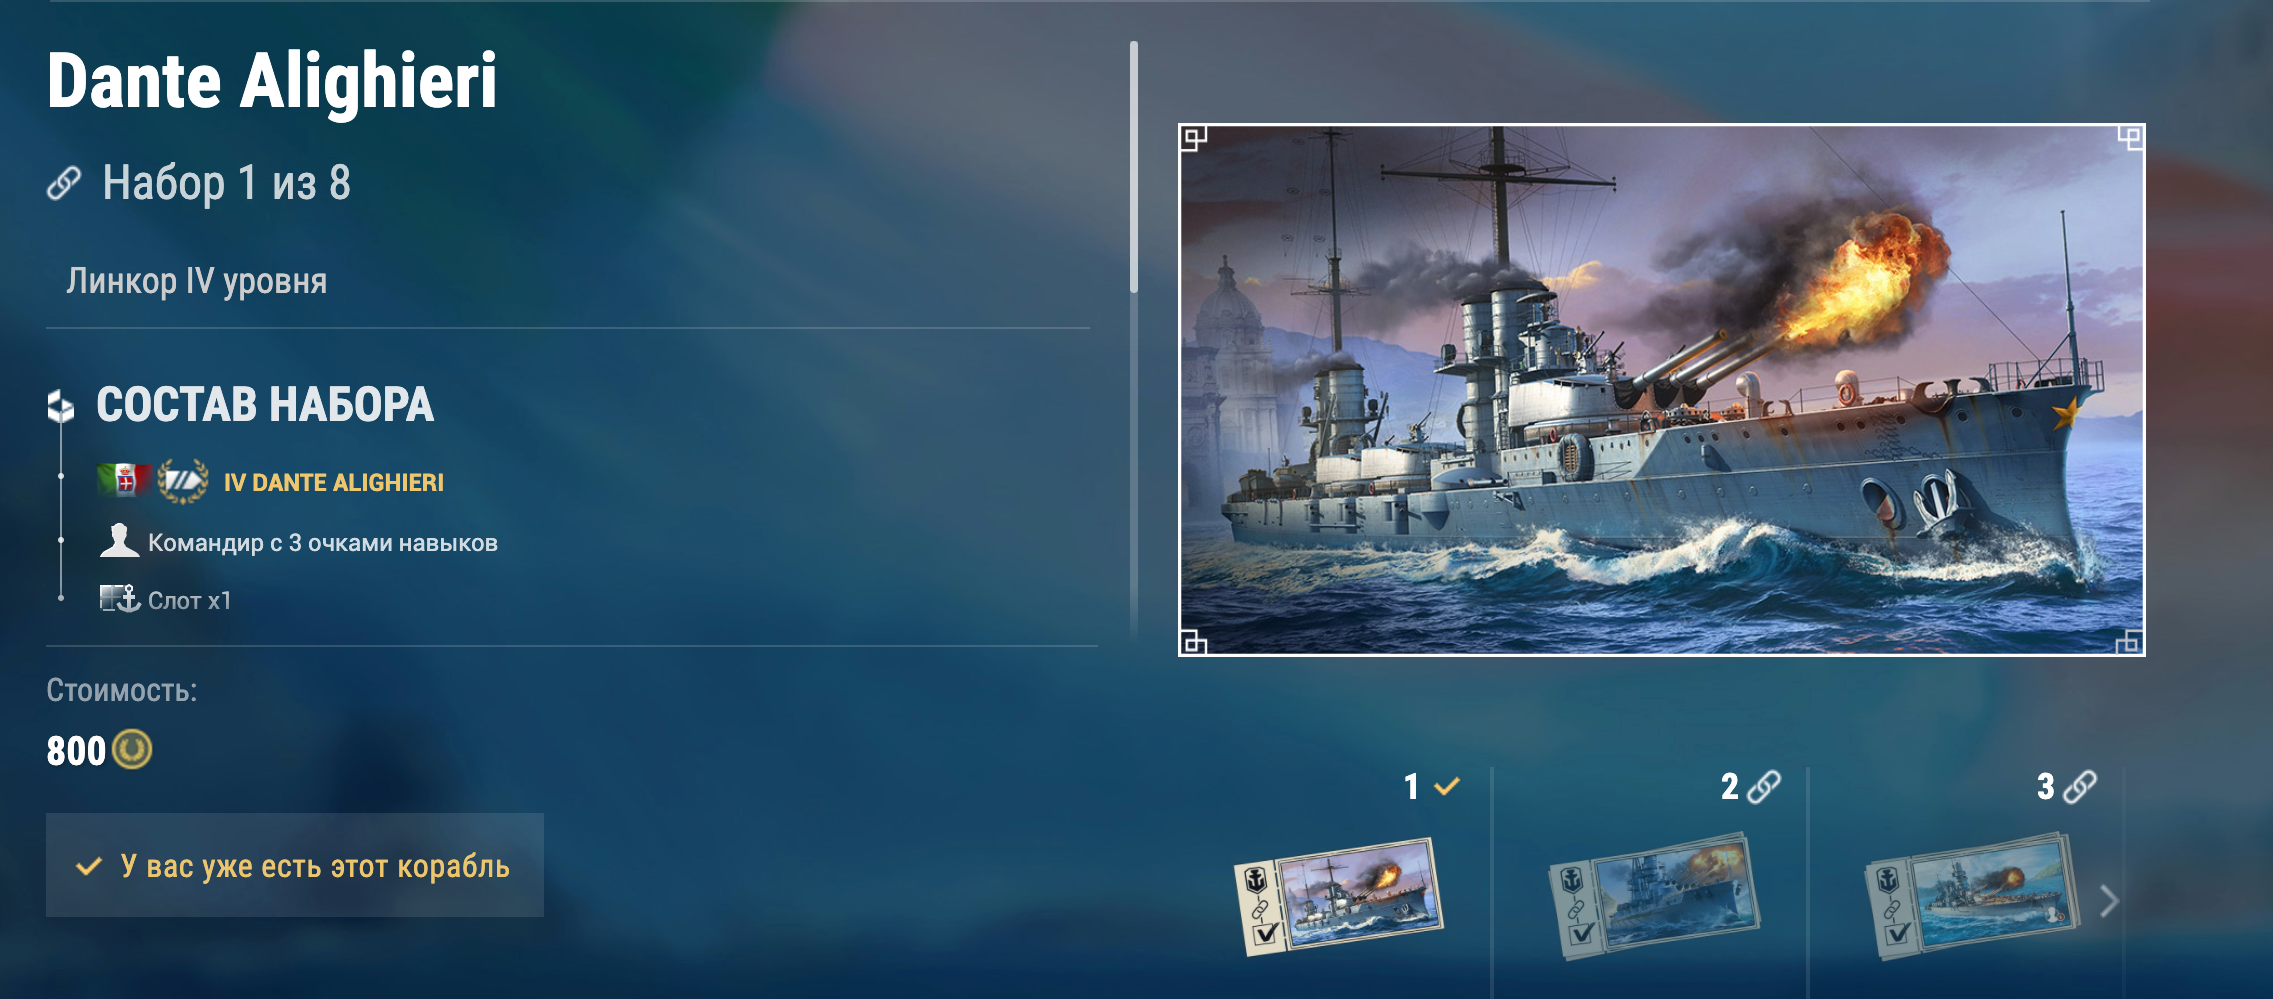Click the doubloon coin icon next to 800
The image size is (2273, 999).
point(131,749)
